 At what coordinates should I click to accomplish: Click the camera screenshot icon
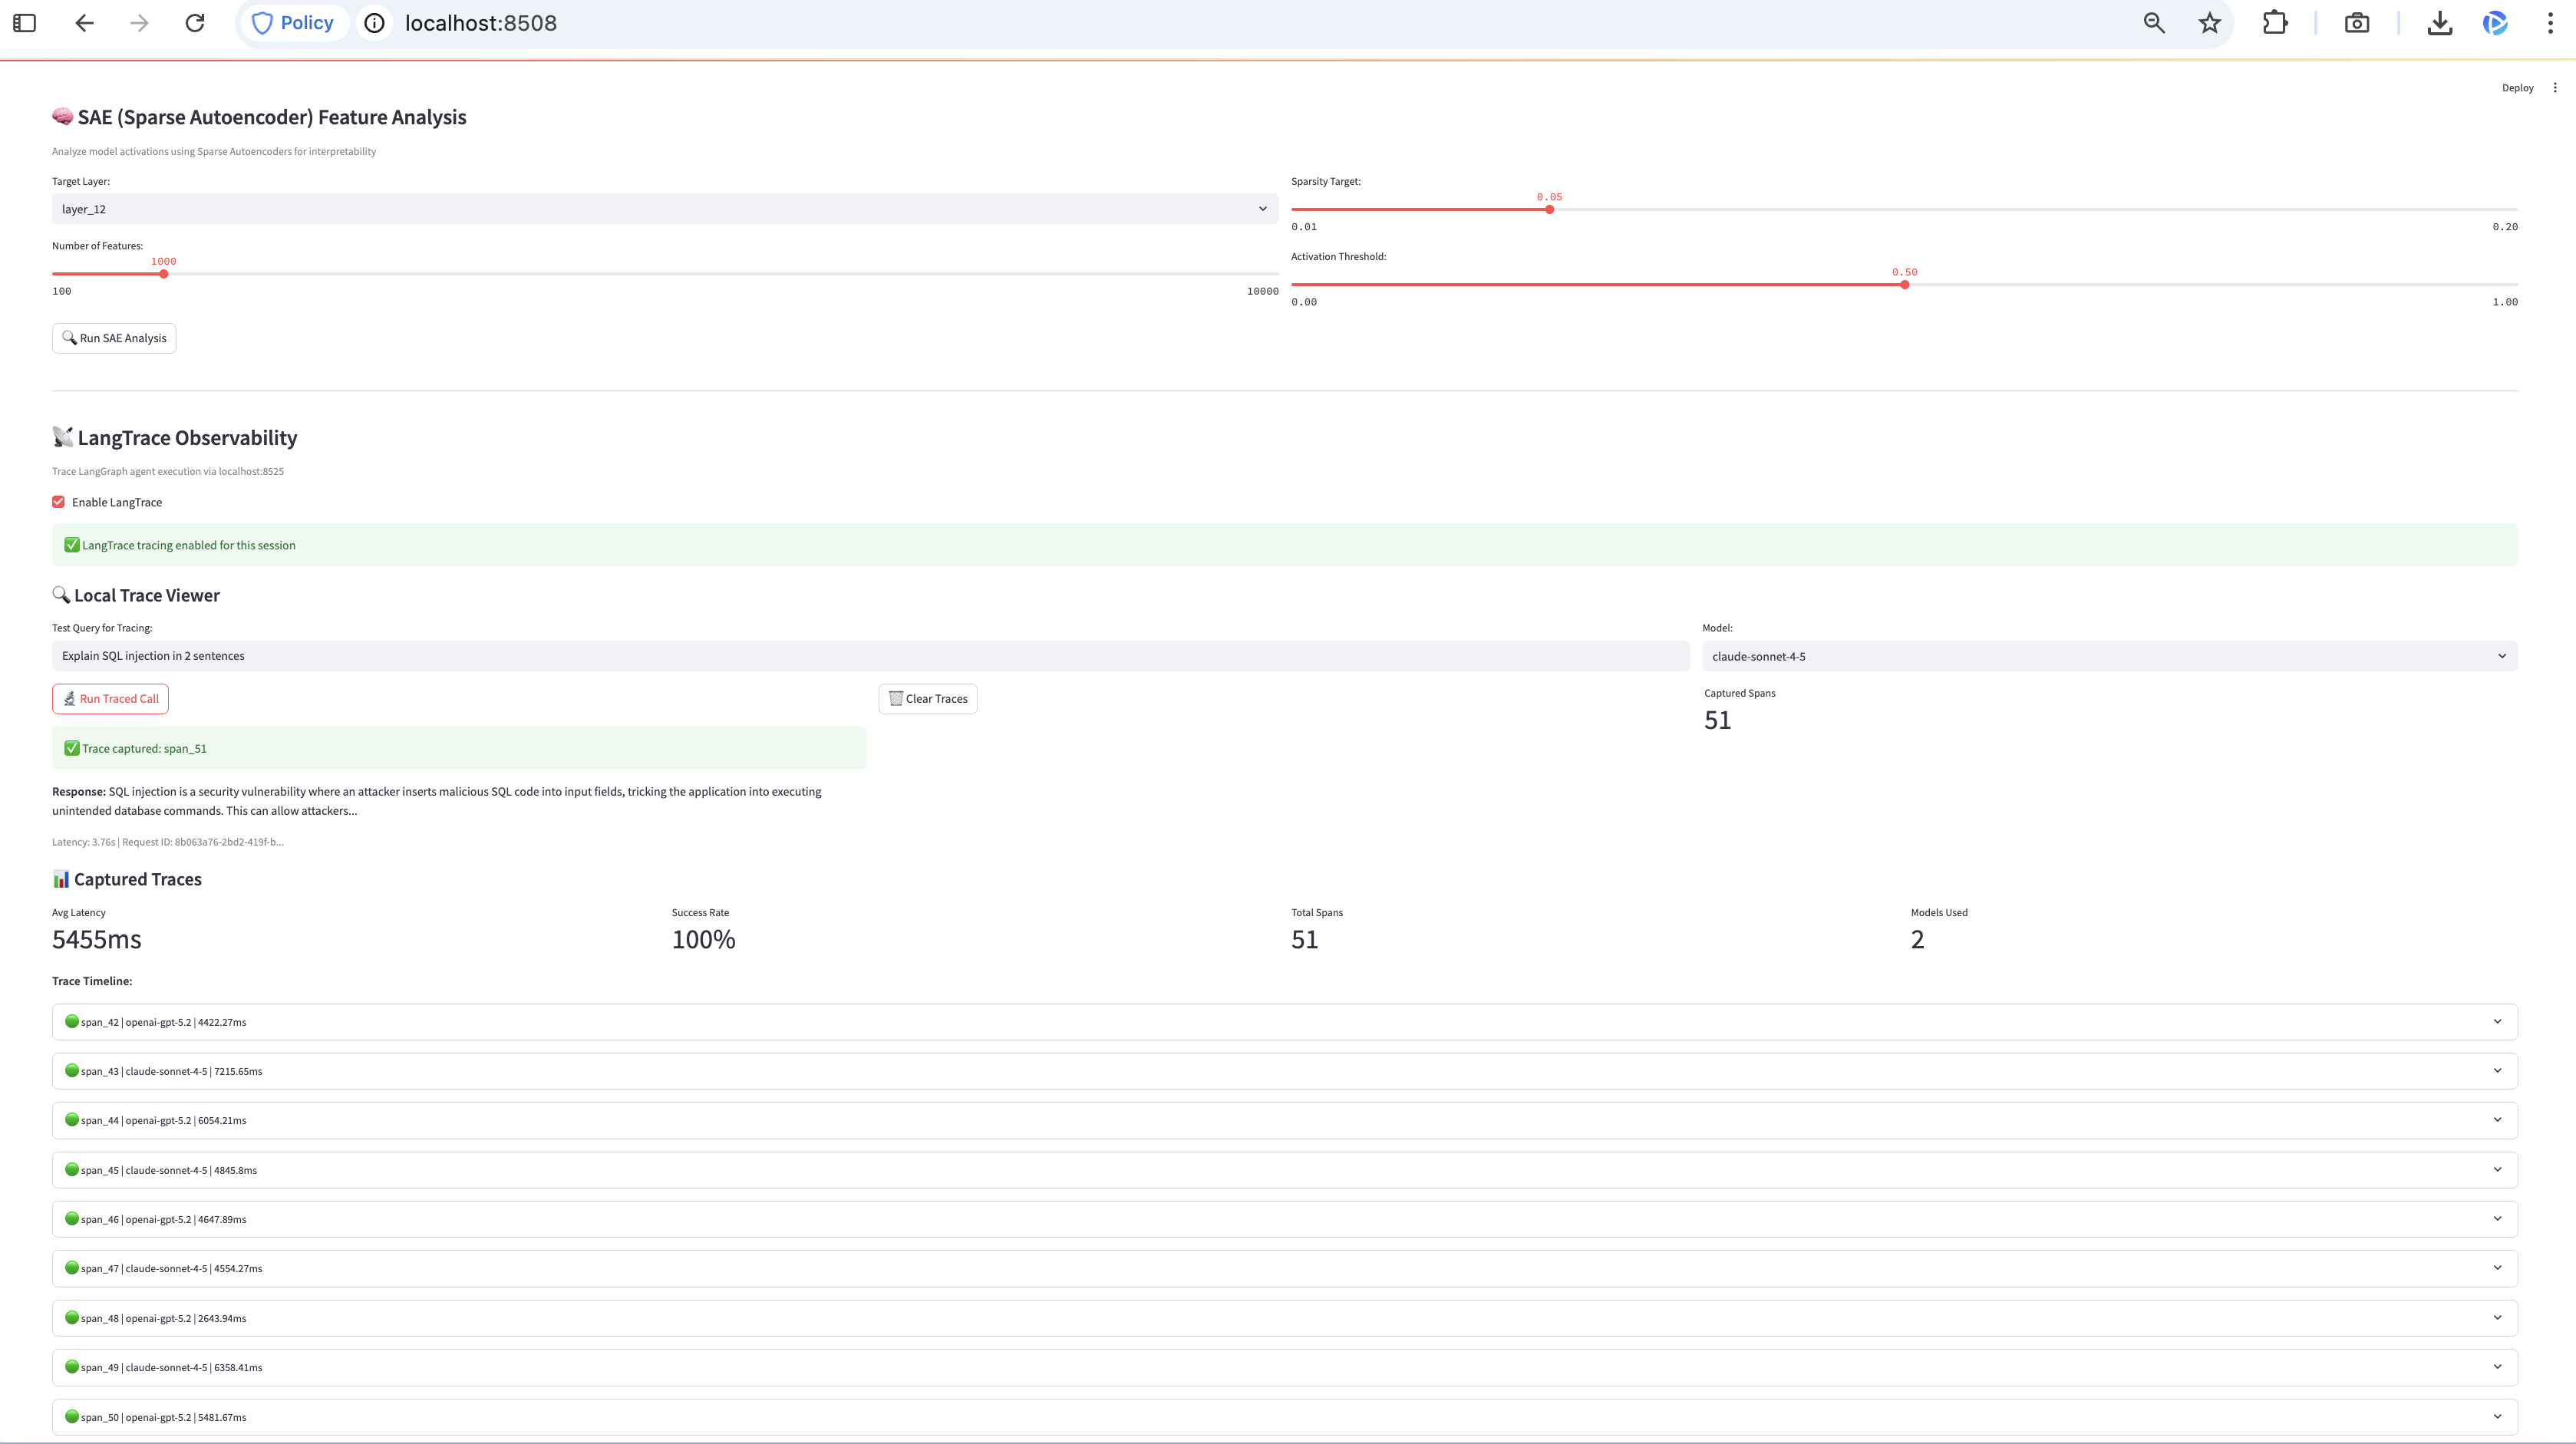[2357, 23]
